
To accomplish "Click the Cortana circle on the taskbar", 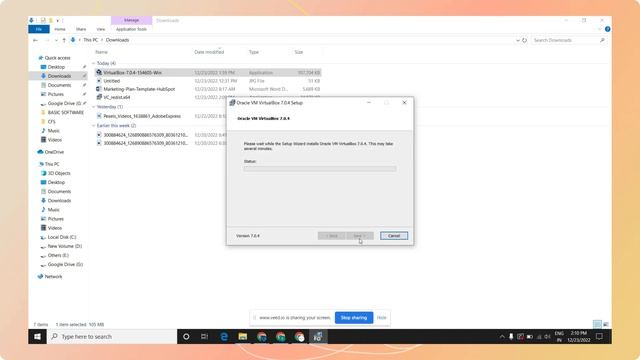I will (186, 336).
